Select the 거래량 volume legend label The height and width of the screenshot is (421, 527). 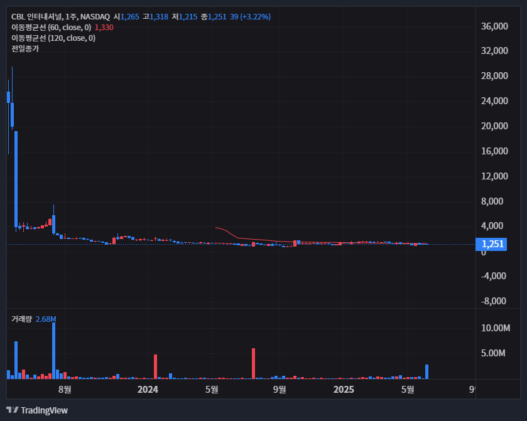point(22,319)
